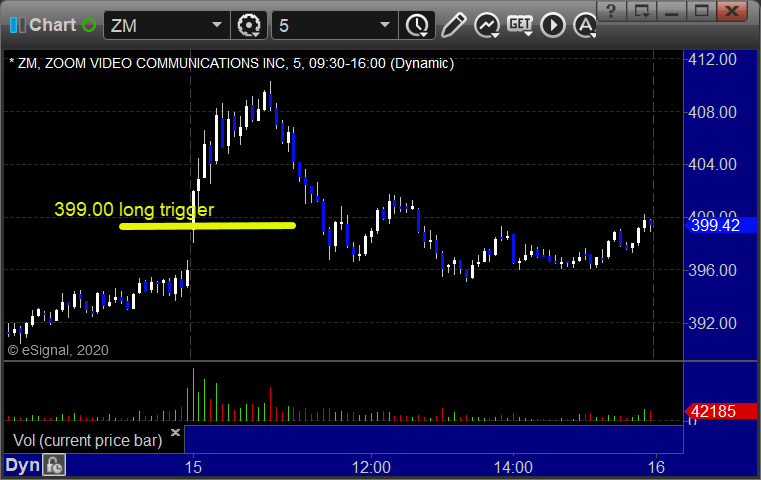This screenshot has height=480, width=761.
Task: Click the Dyn time scale label
Action: pos(22,465)
